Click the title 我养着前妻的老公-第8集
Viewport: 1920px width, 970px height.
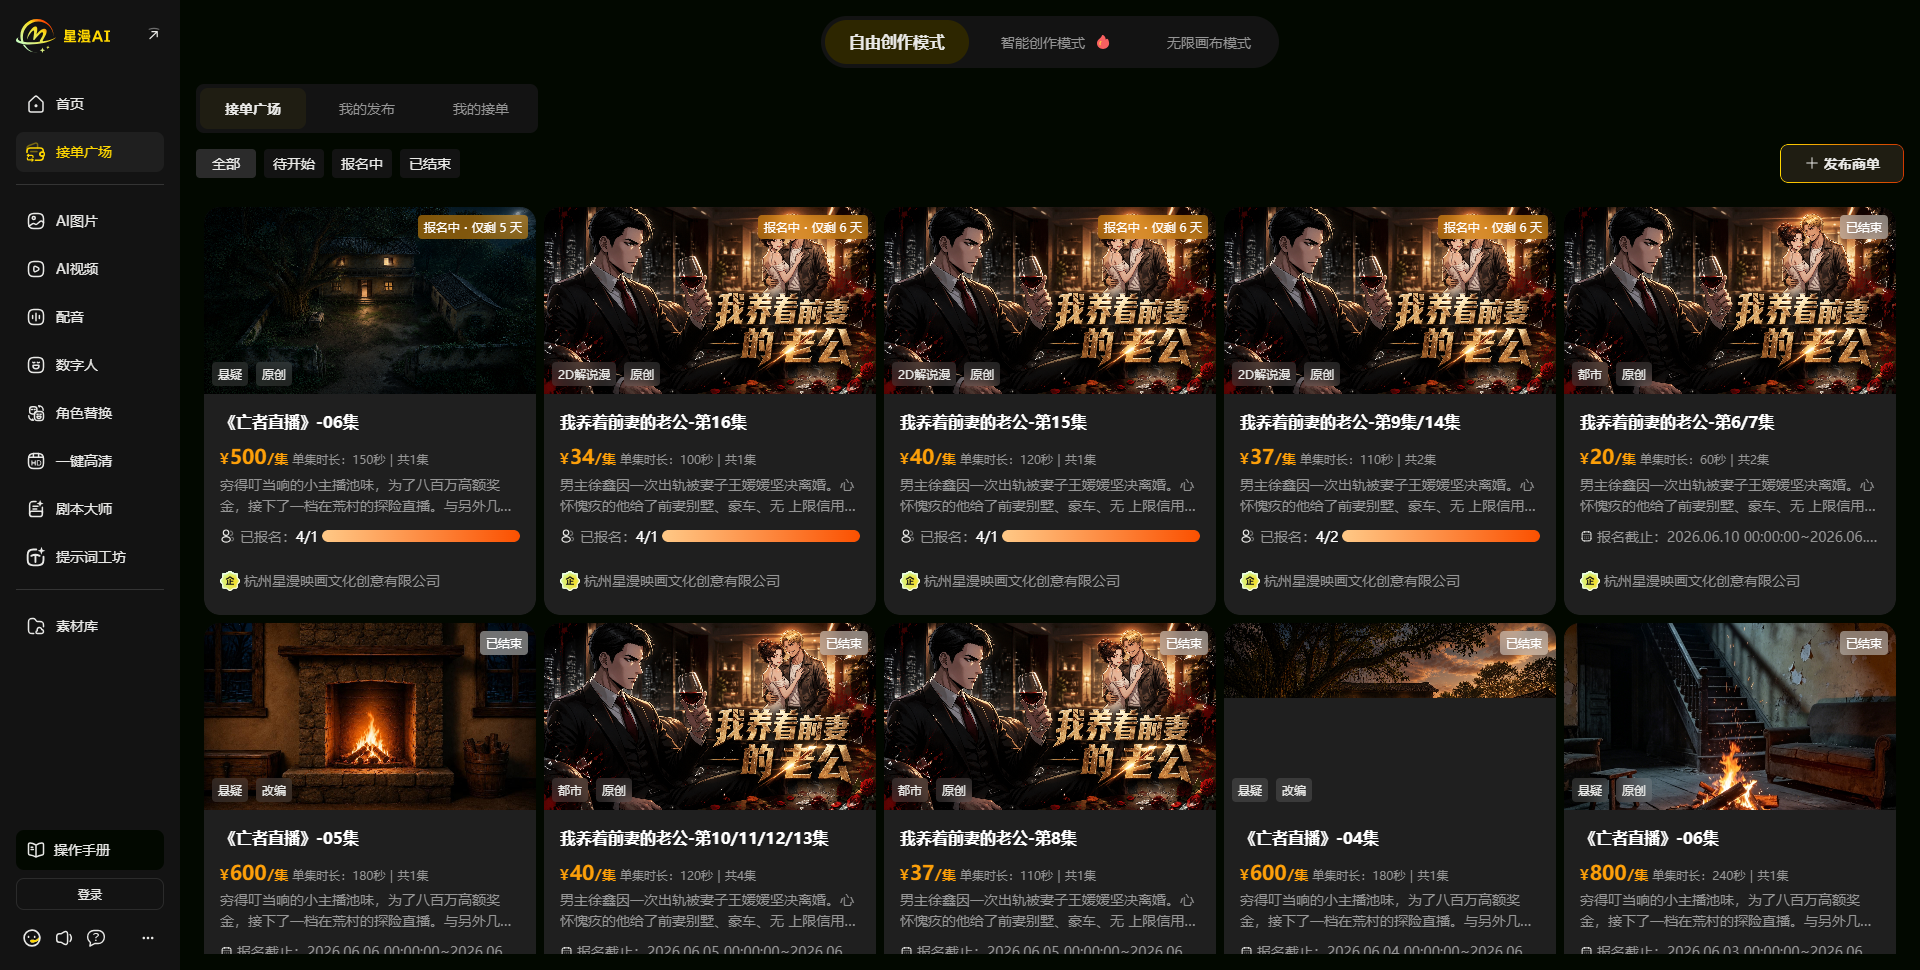[988, 839]
